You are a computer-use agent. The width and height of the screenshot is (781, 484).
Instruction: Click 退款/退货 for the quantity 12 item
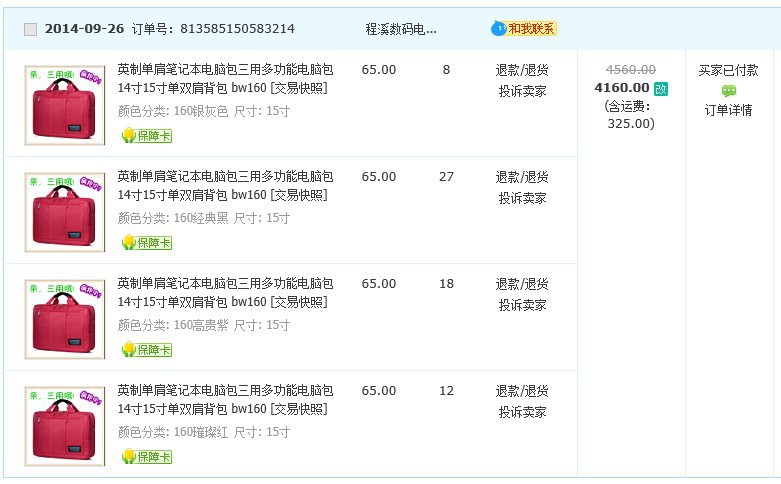(522, 391)
